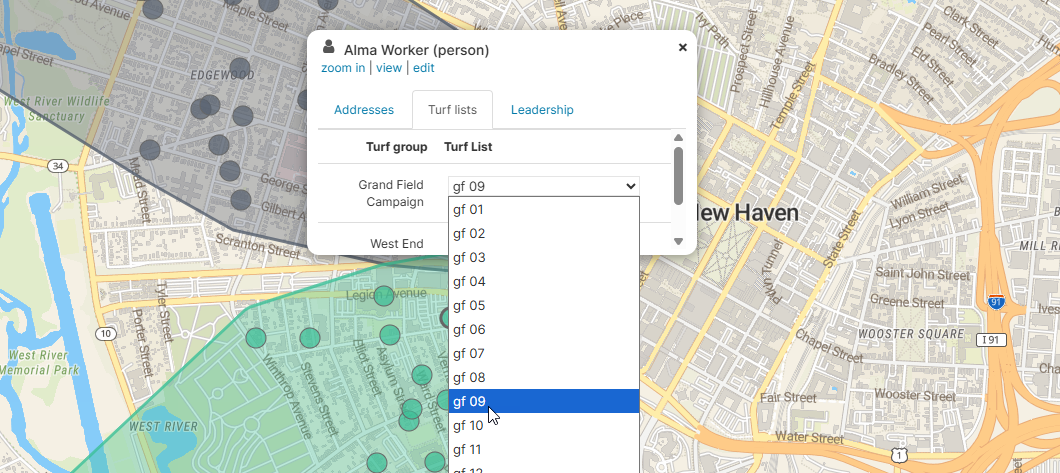
Task: Click the Alma Worker (person) title
Action: tap(416, 50)
